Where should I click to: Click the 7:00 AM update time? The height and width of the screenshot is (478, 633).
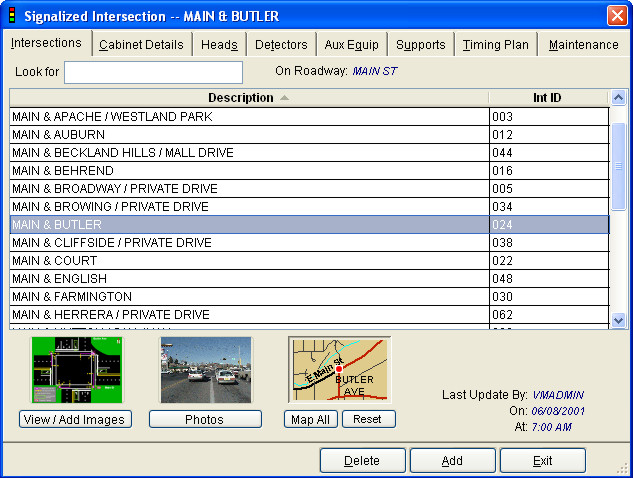(x=551, y=427)
